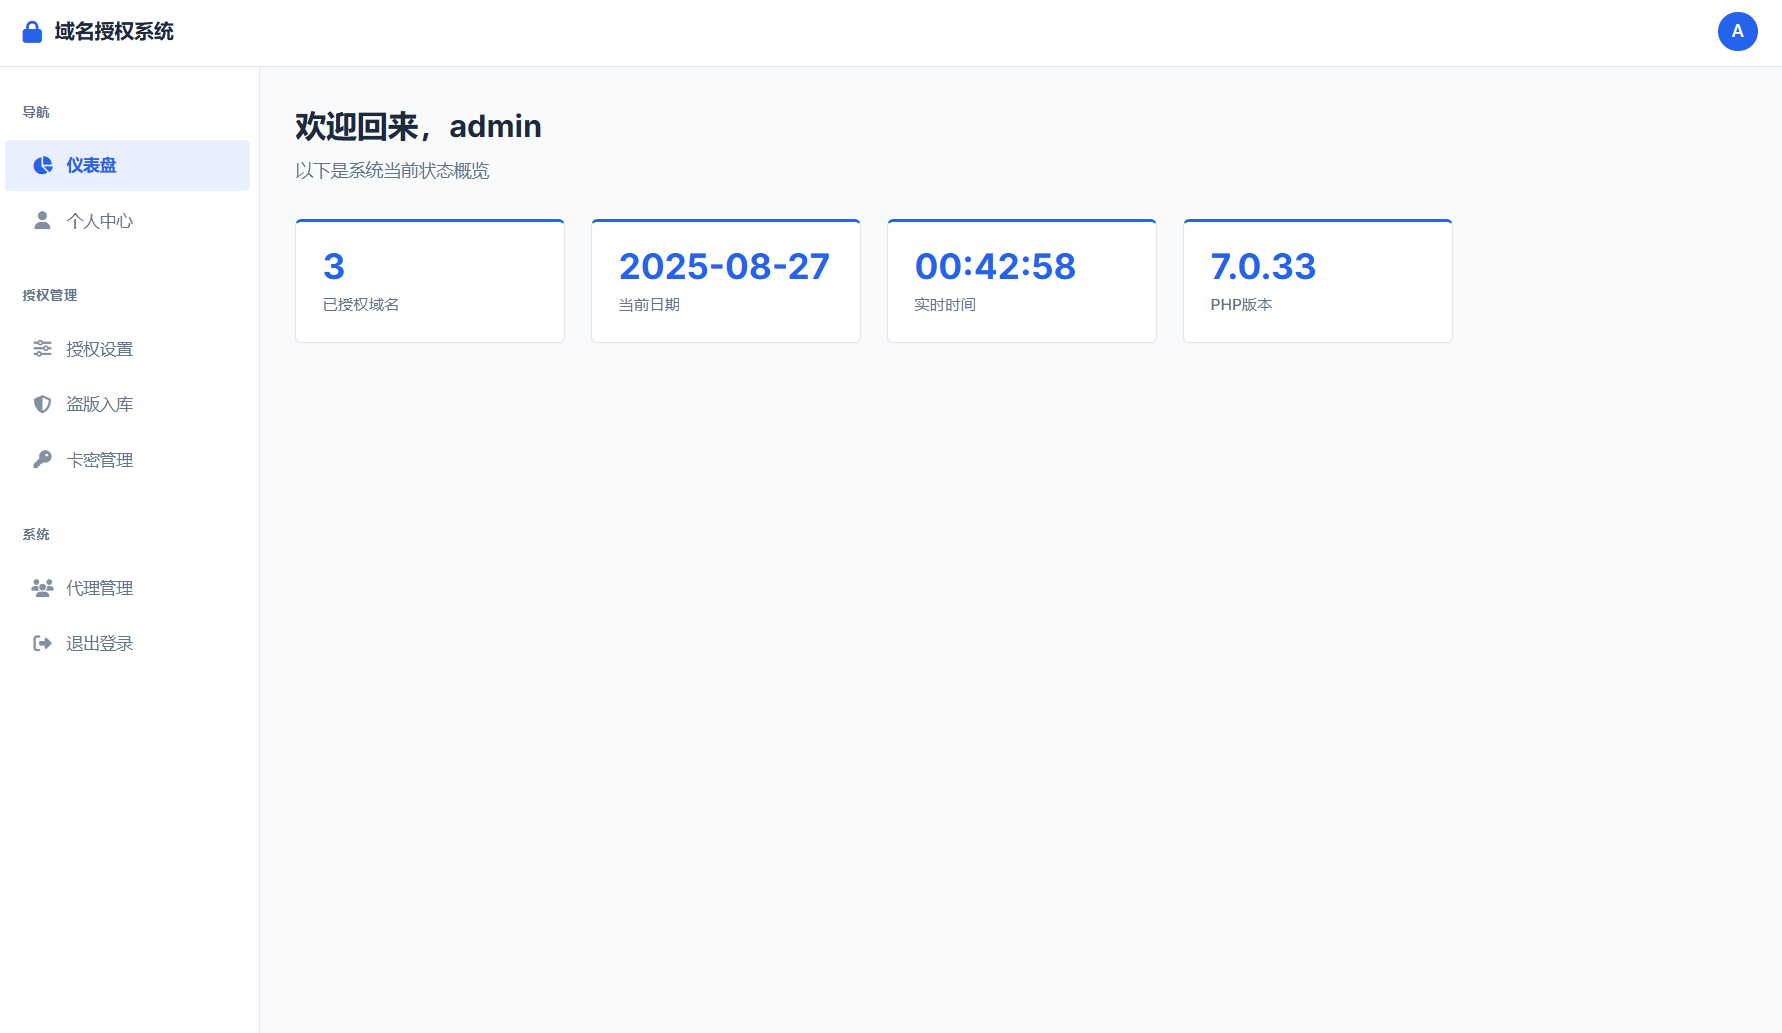Click the 域名授权系统 title text
1782x1033 pixels.
click(114, 32)
